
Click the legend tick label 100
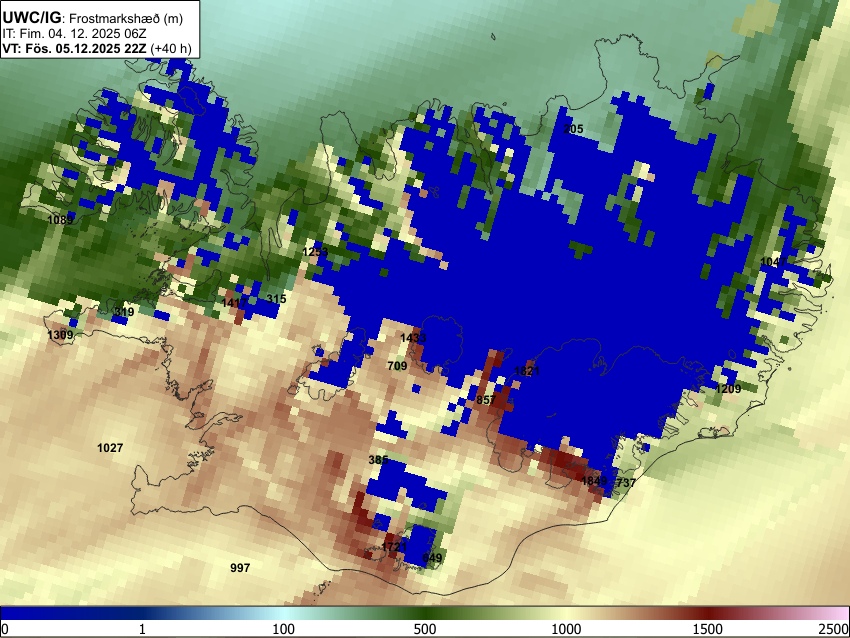pyautogui.click(x=284, y=629)
